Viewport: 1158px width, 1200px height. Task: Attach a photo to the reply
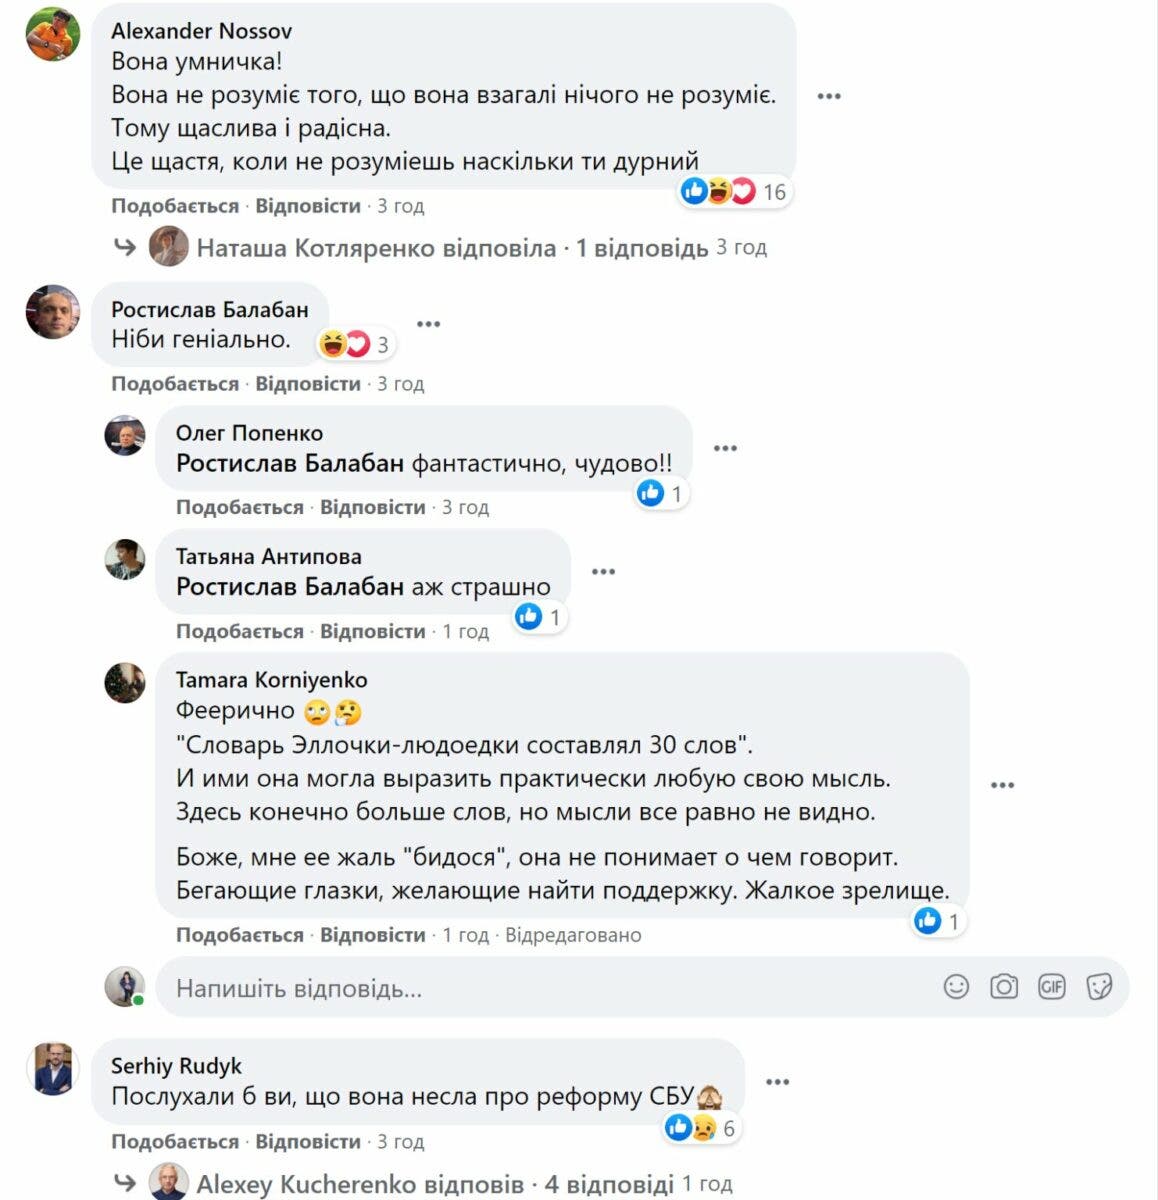pyautogui.click(x=1003, y=987)
